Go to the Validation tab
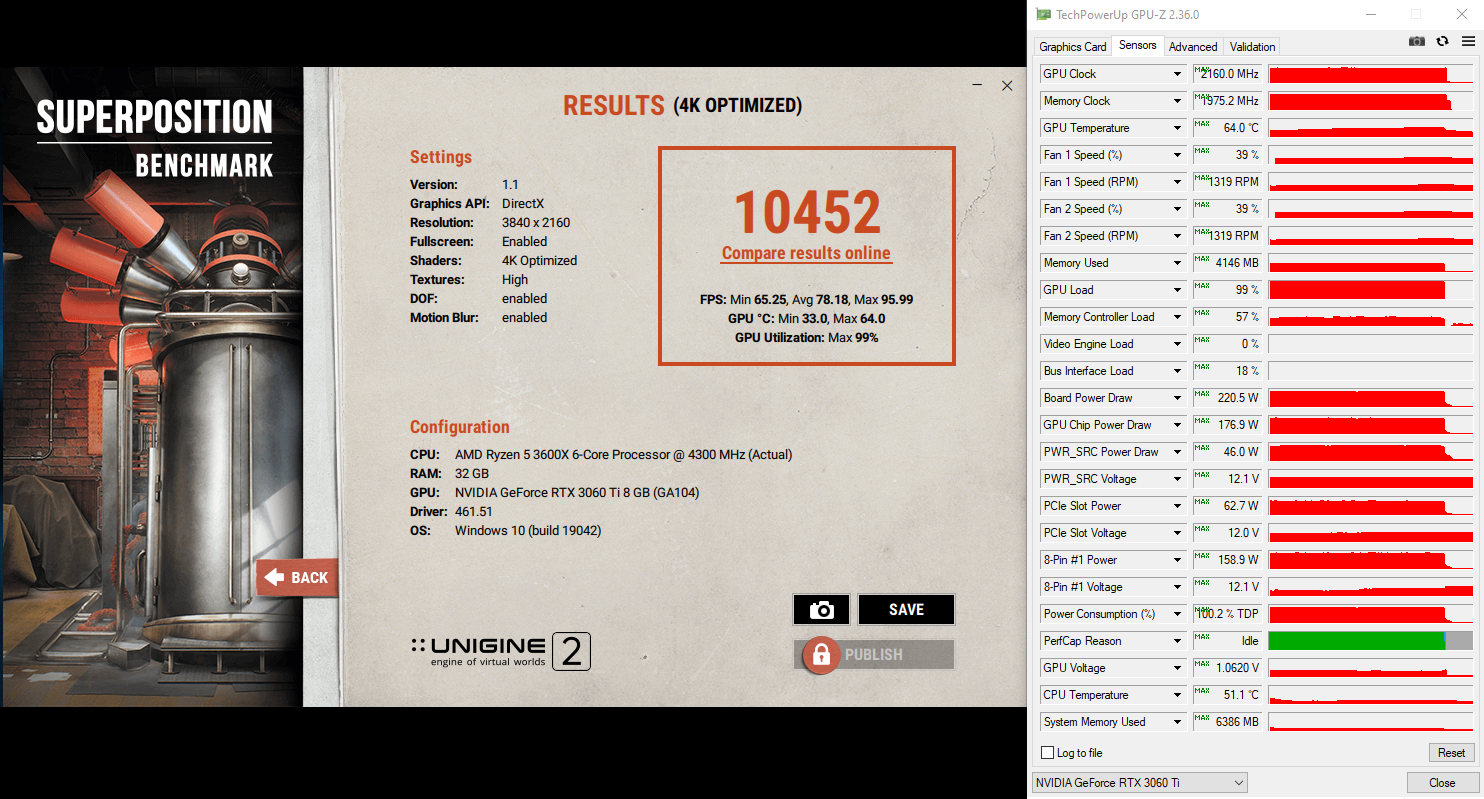Screen dimensions: 1484x799 pos(1252,47)
